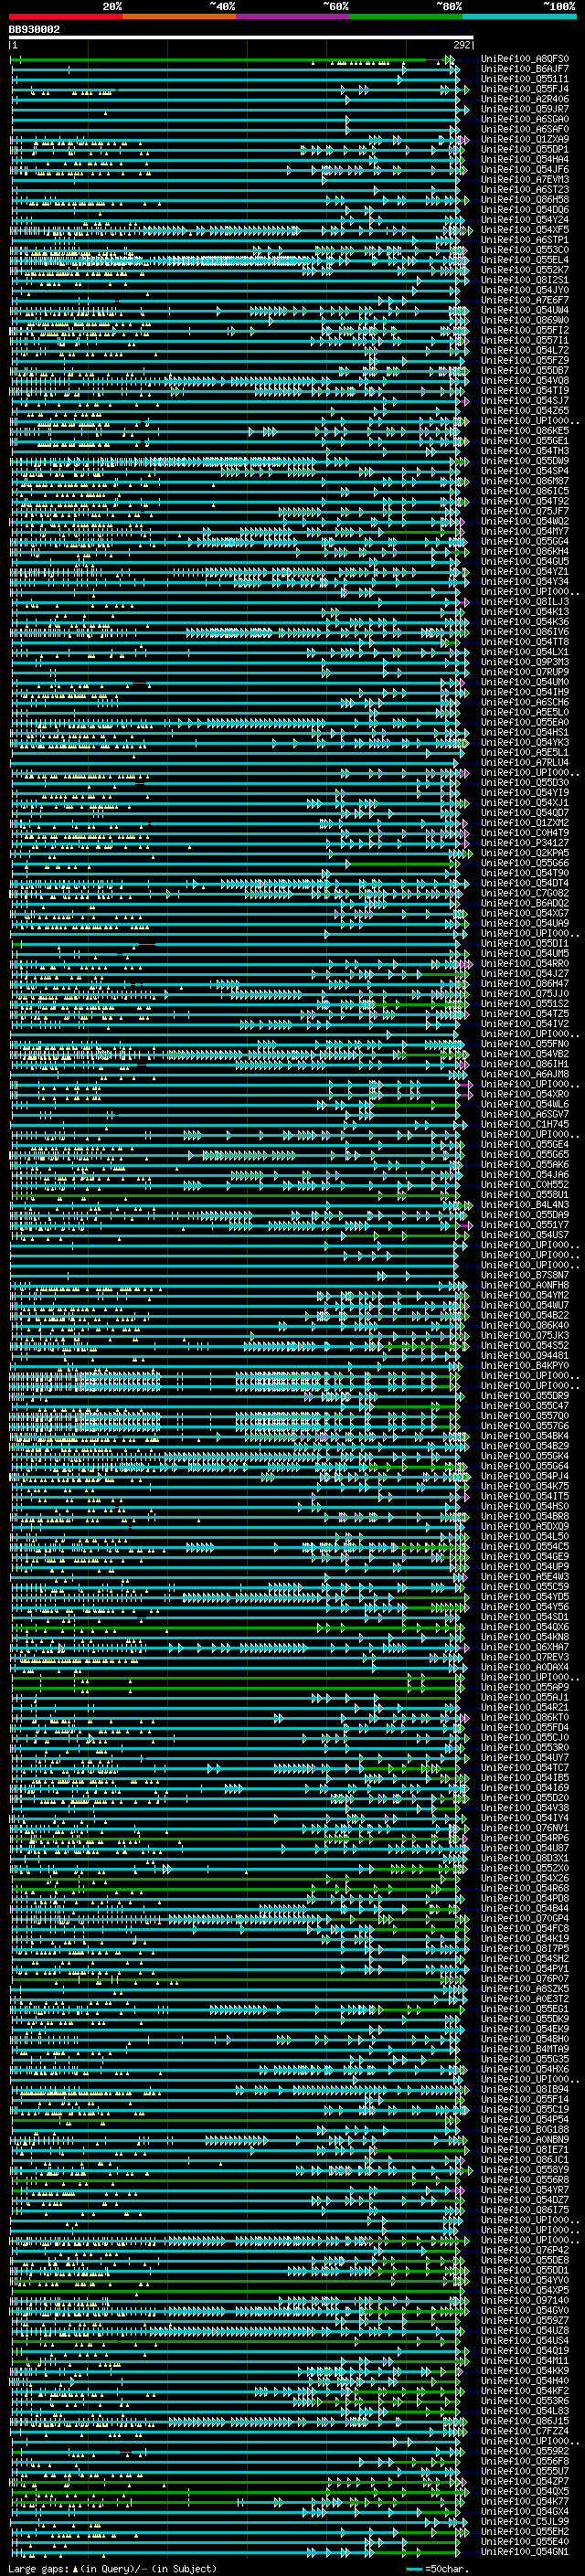Select the UniRef100_B4KPY0 entry
This screenshot has height=2576, width=585.
point(525,1365)
